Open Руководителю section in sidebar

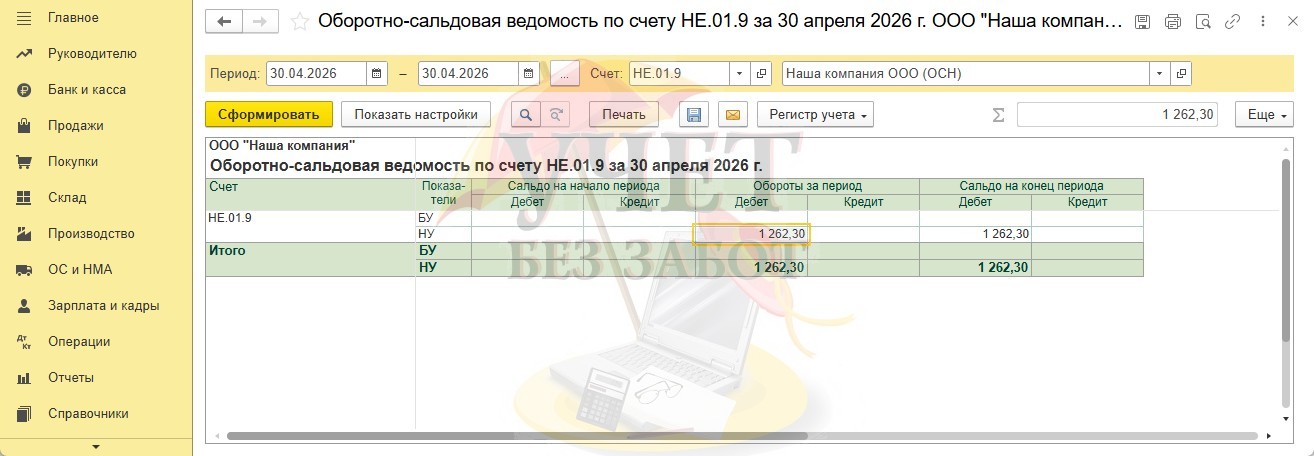[x=92, y=54]
